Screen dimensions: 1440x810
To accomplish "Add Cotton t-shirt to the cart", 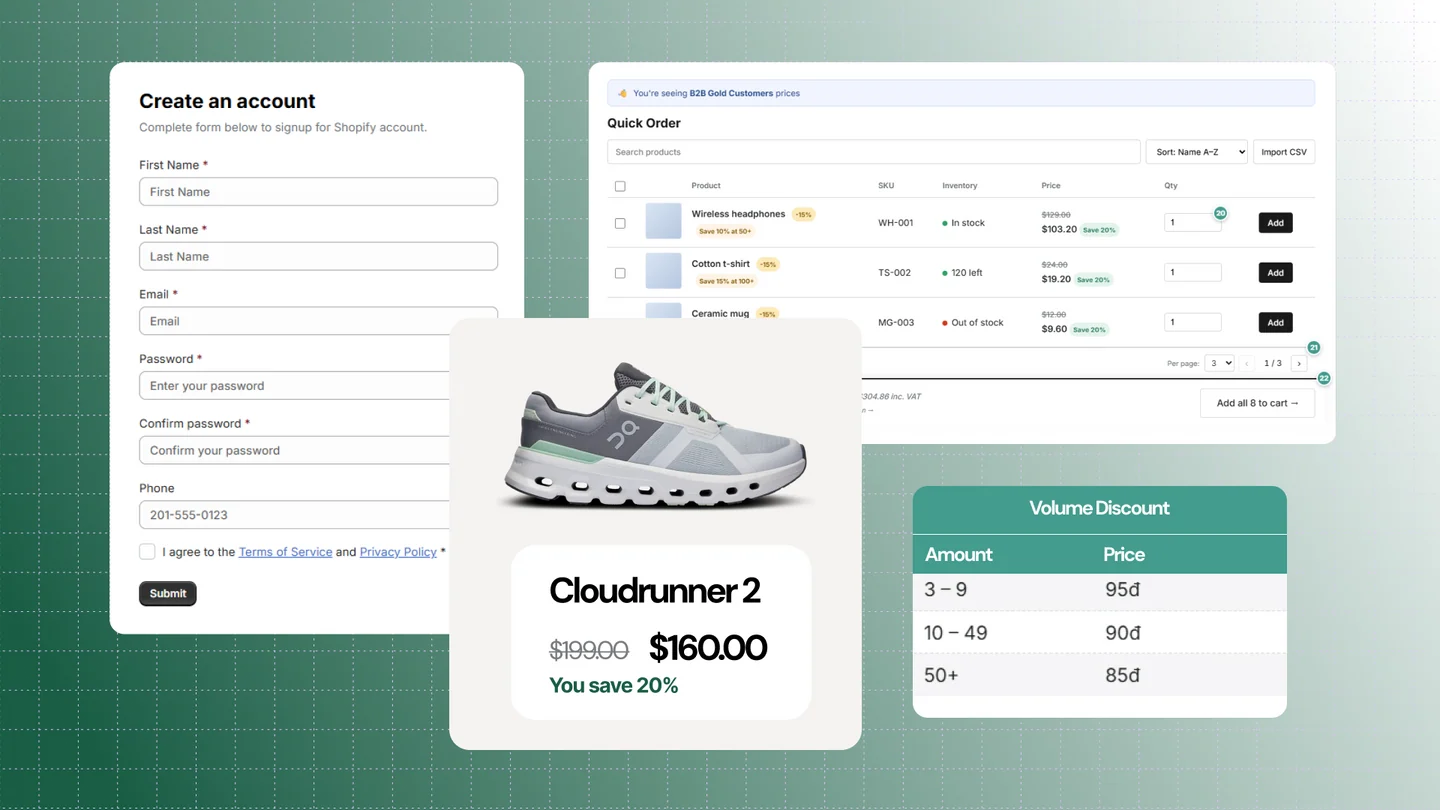I will 1275,273.
